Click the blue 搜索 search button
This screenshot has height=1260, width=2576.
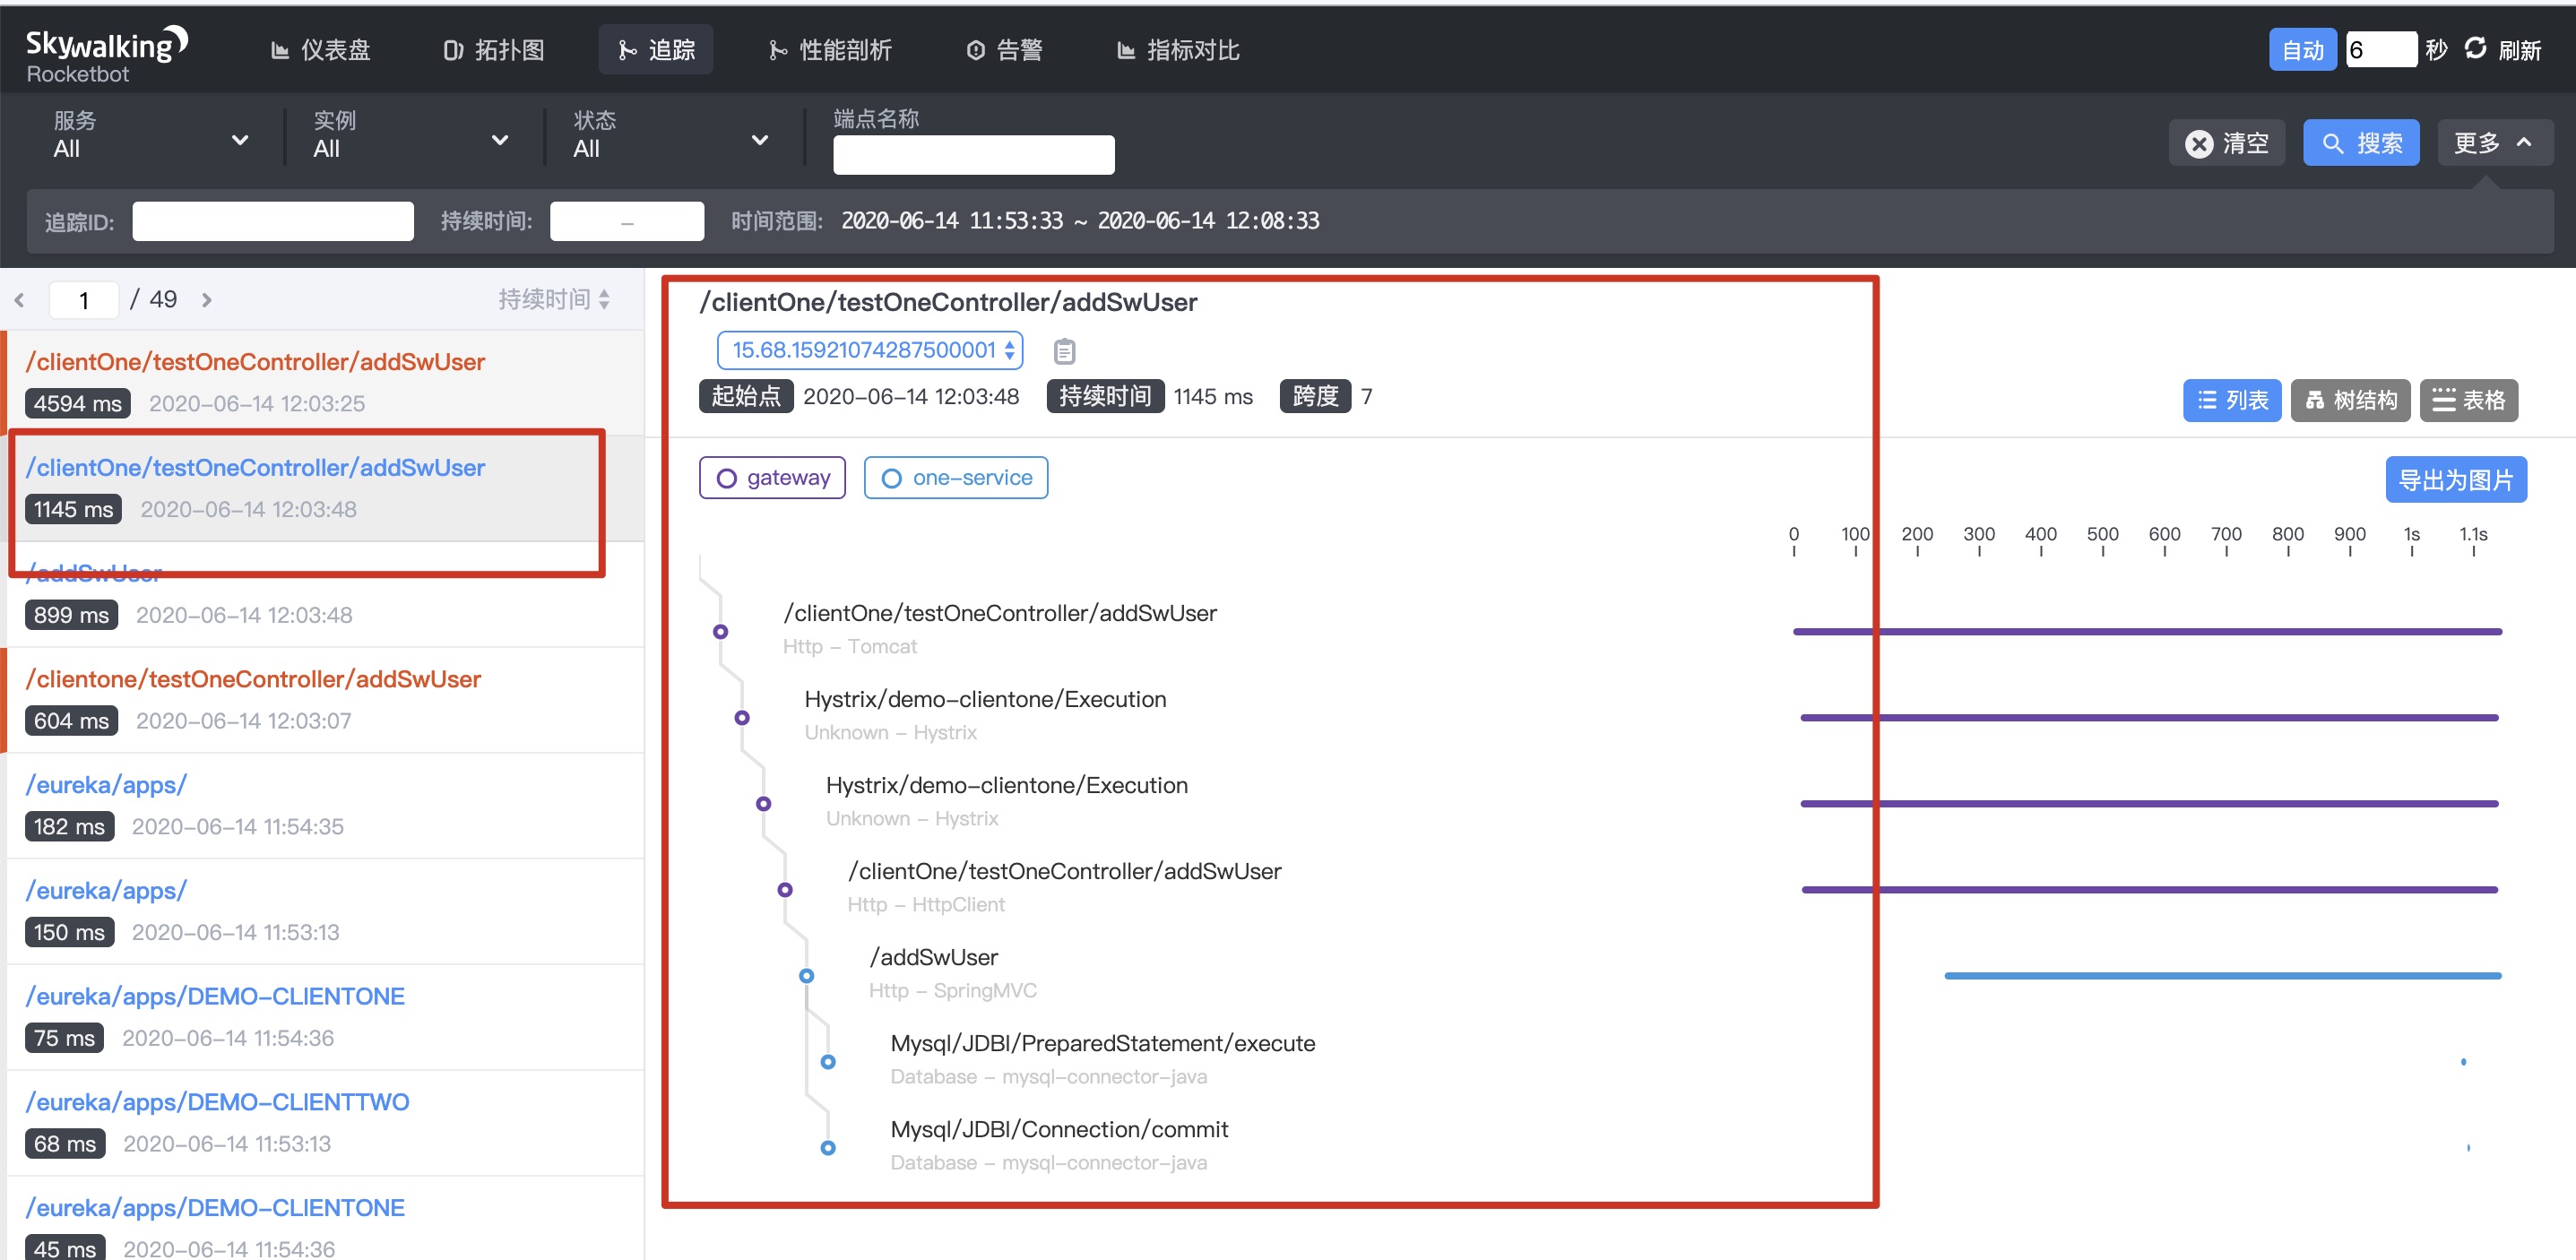coord(2360,143)
